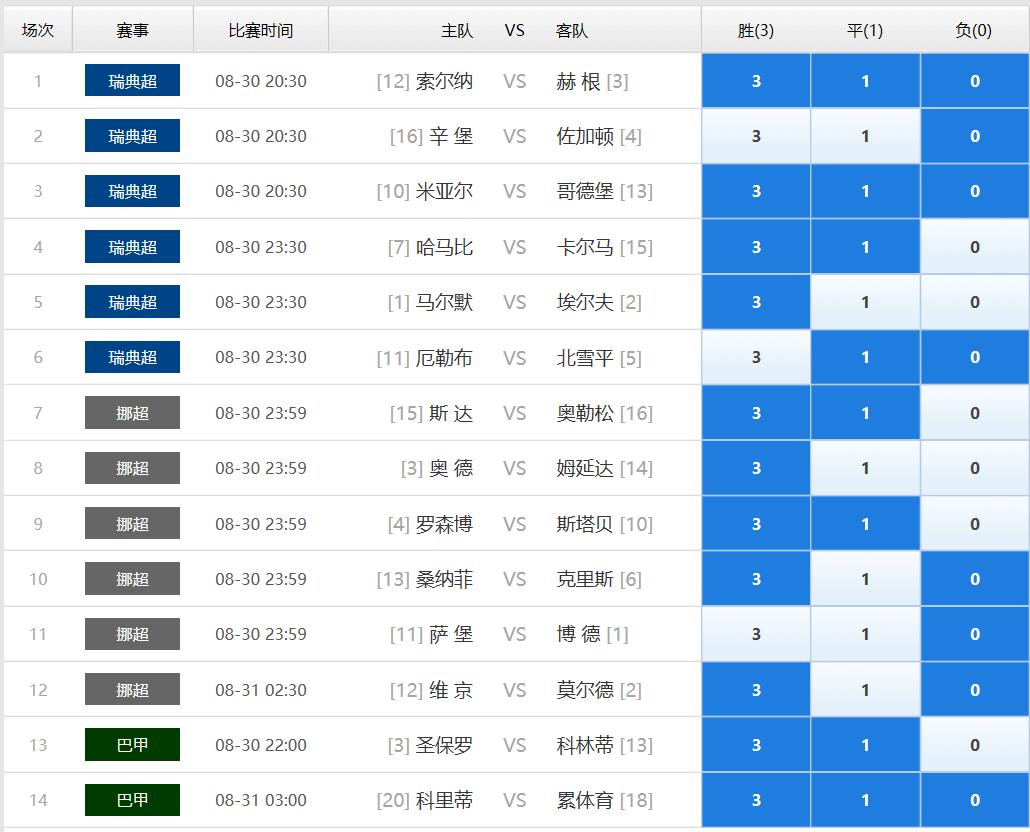Viewport: 1030px width, 832px height.
Task: Click away team 博德
Action: click(x=578, y=634)
